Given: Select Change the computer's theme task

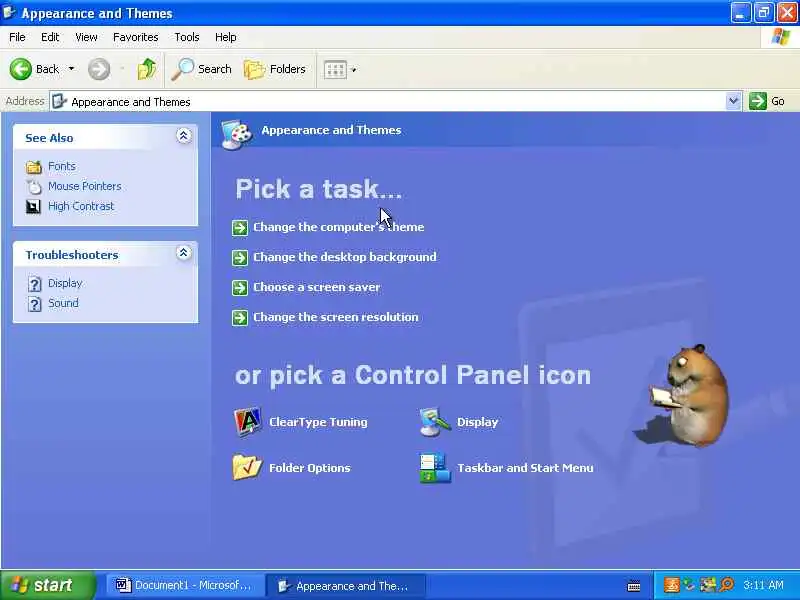Looking at the screenshot, I should click(339, 227).
